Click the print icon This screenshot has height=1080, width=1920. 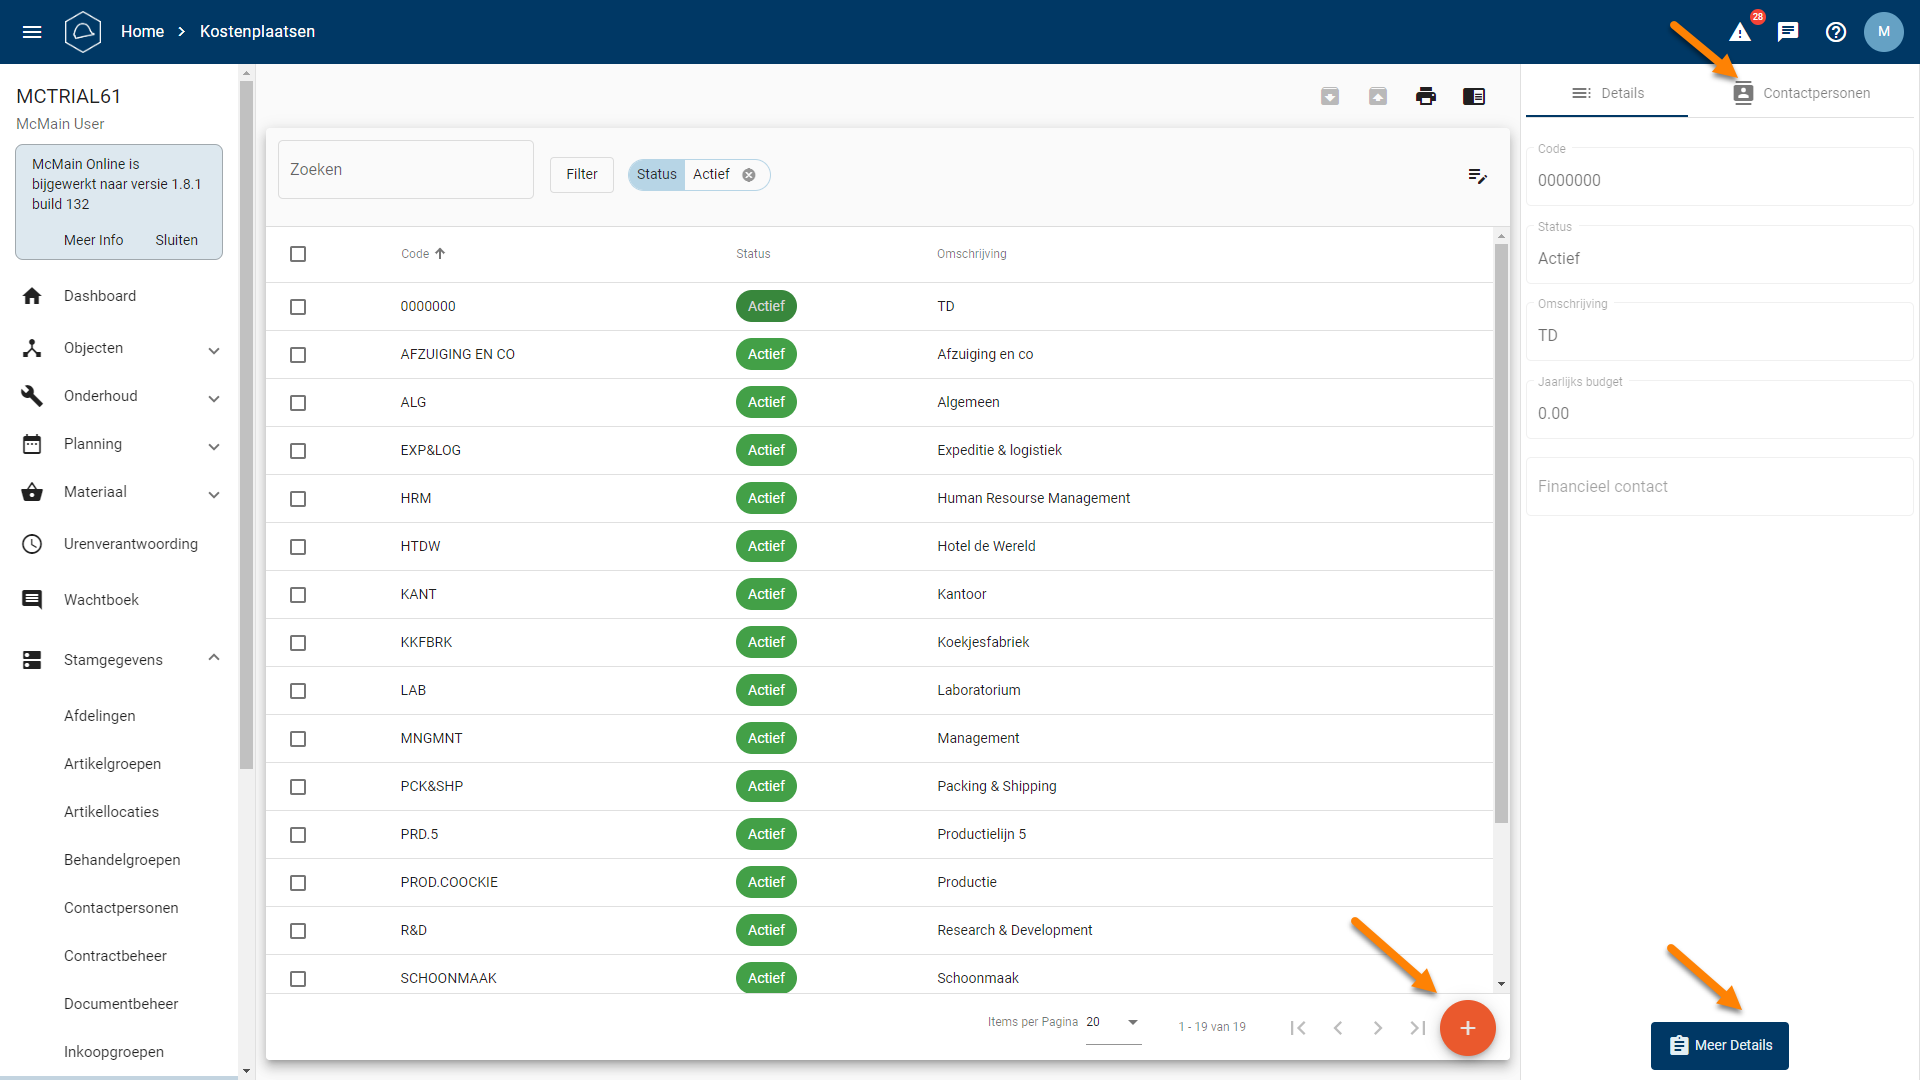[x=1426, y=96]
